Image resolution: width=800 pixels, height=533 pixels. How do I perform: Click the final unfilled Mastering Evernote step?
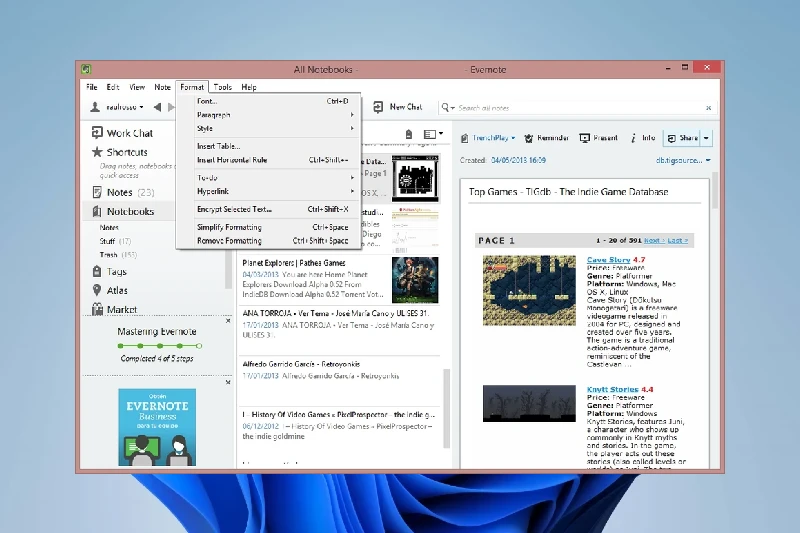click(199, 345)
